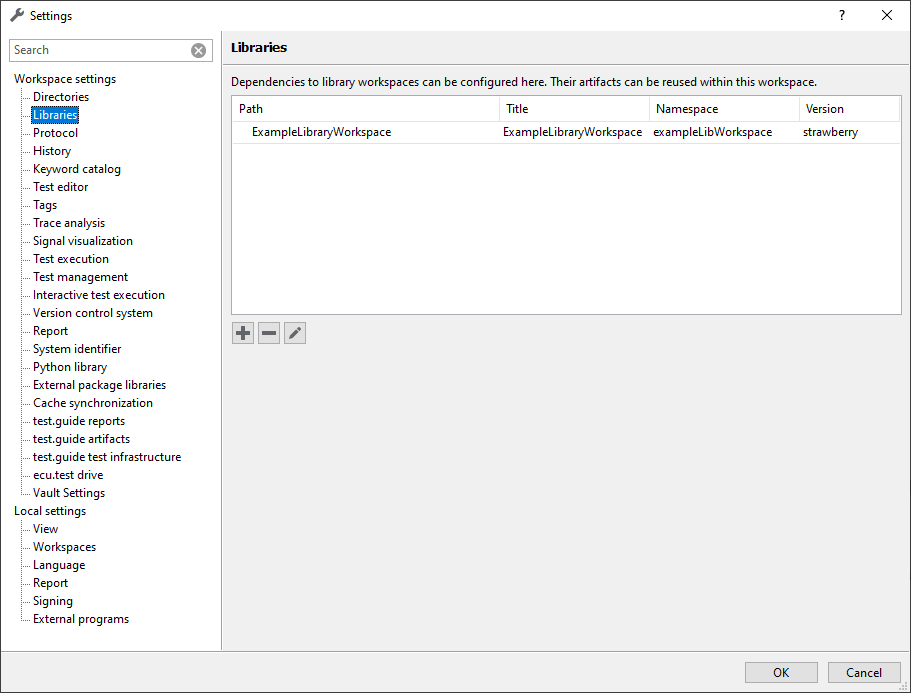Open the Protocol settings page
The width and height of the screenshot is (911, 693).
pyautogui.click(x=55, y=133)
